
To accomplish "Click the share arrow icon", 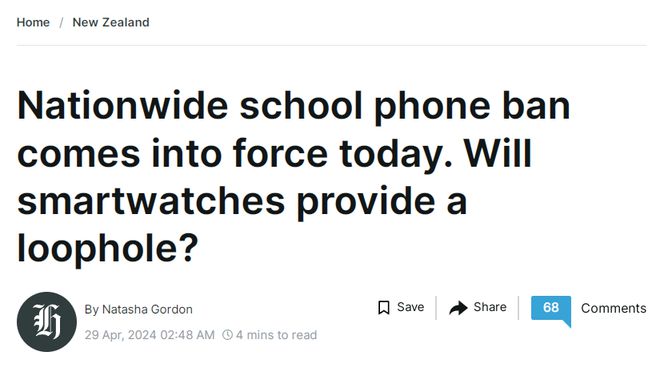I will pyautogui.click(x=458, y=308).
